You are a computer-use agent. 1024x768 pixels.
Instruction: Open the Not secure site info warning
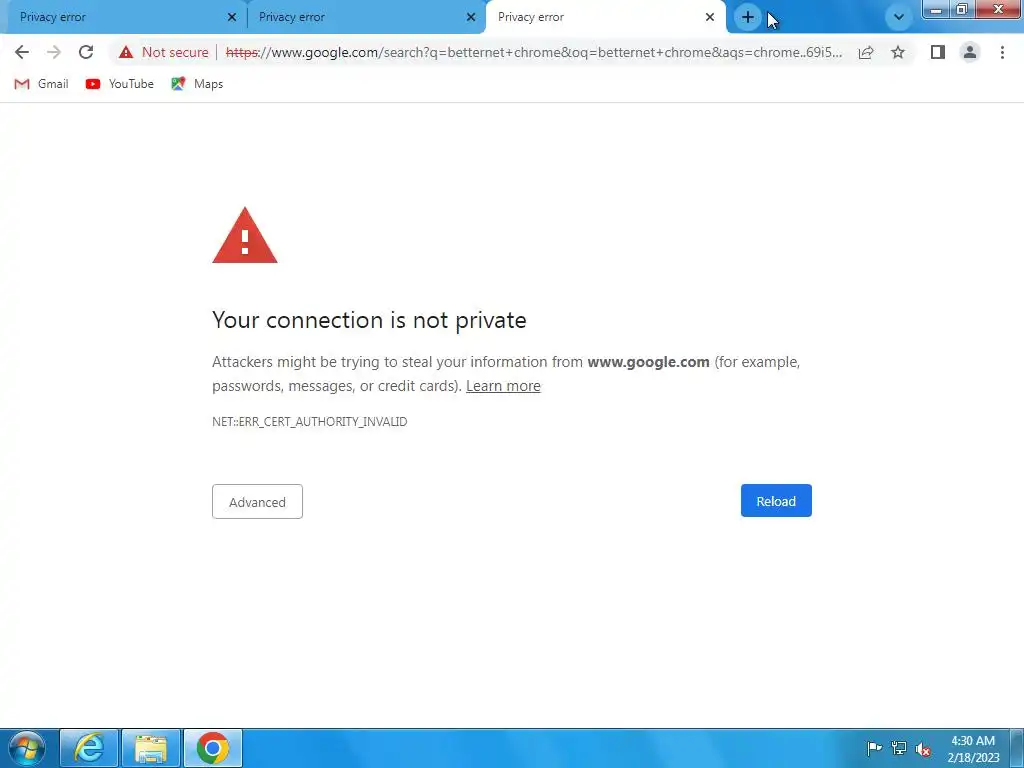point(164,52)
